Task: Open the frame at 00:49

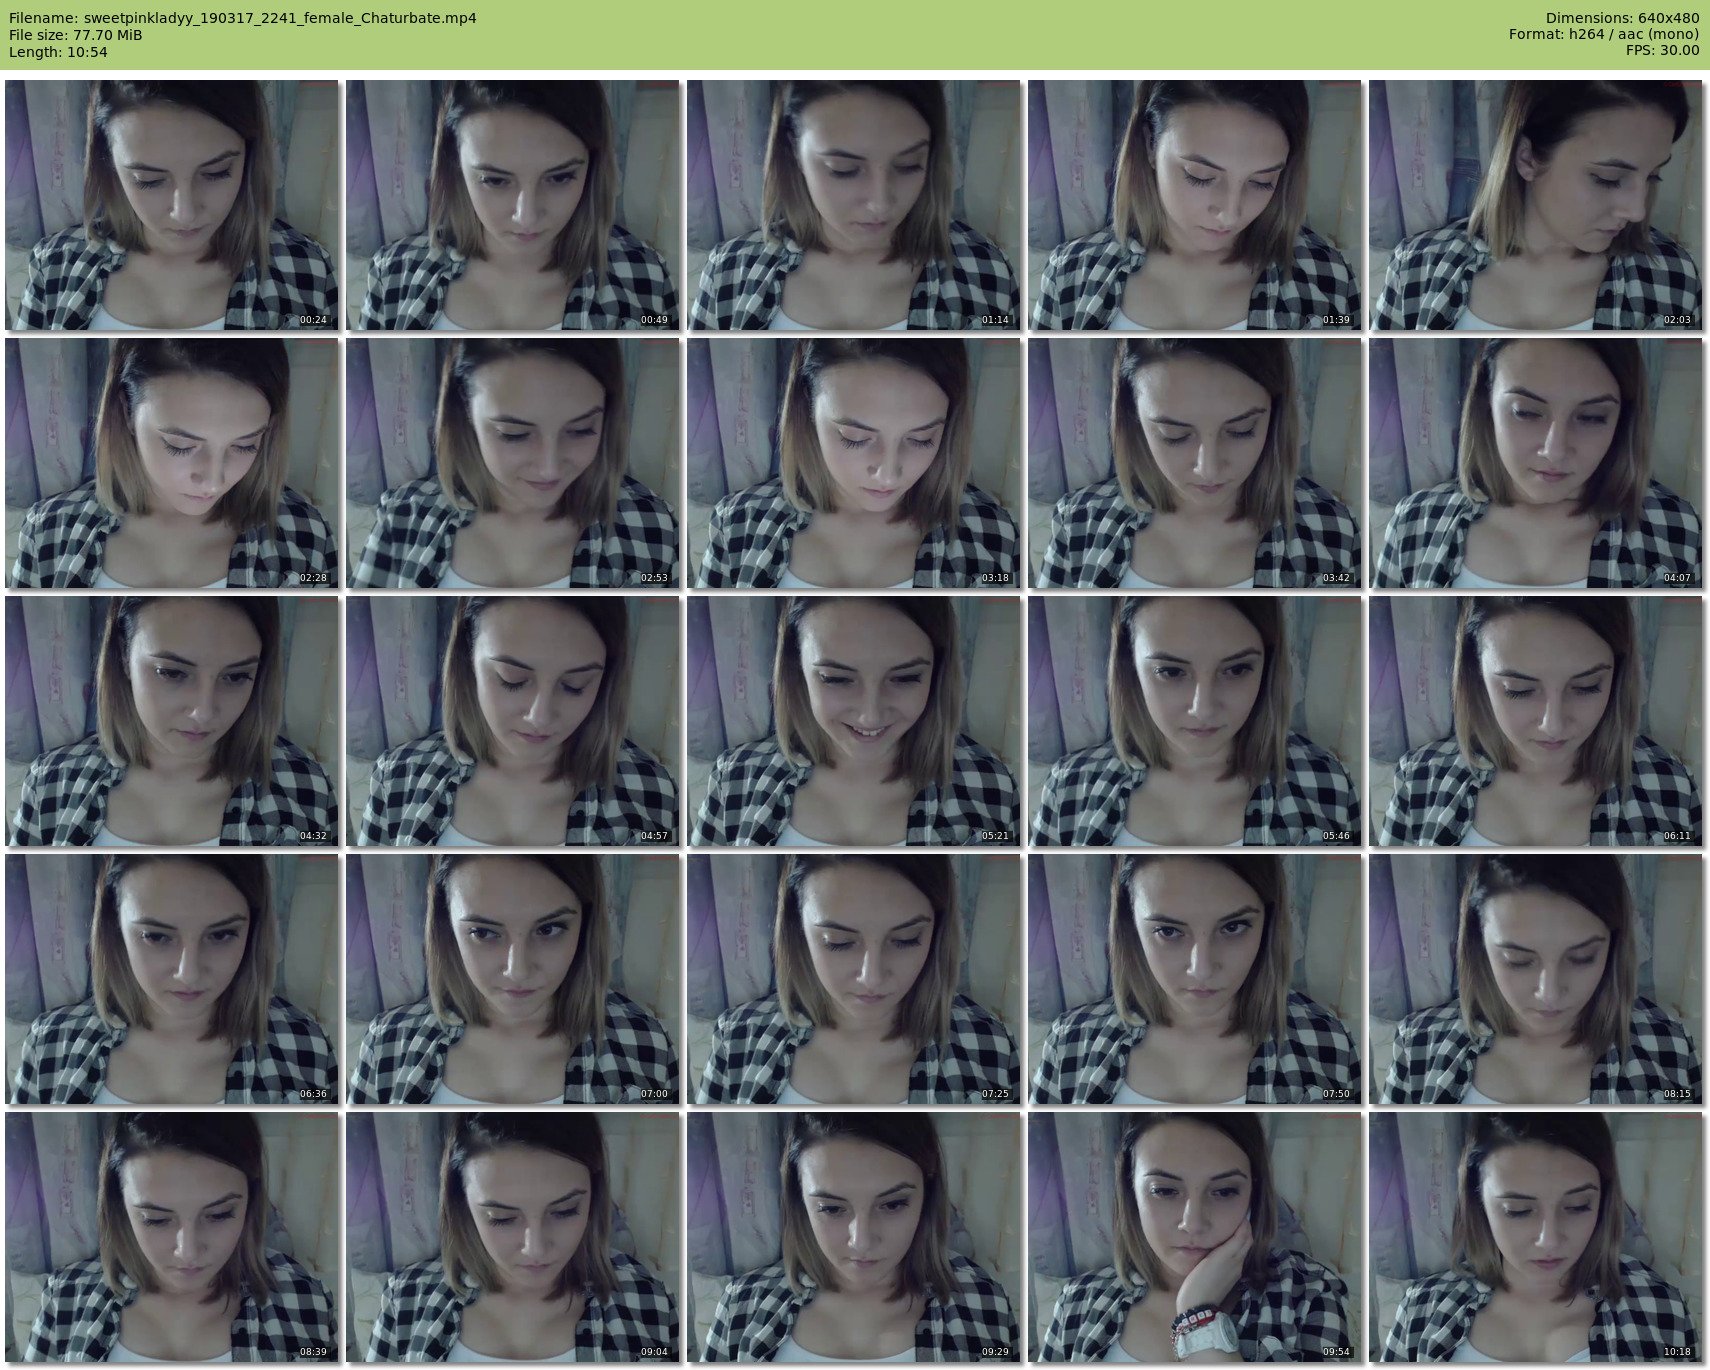Action: pyautogui.click(x=512, y=205)
